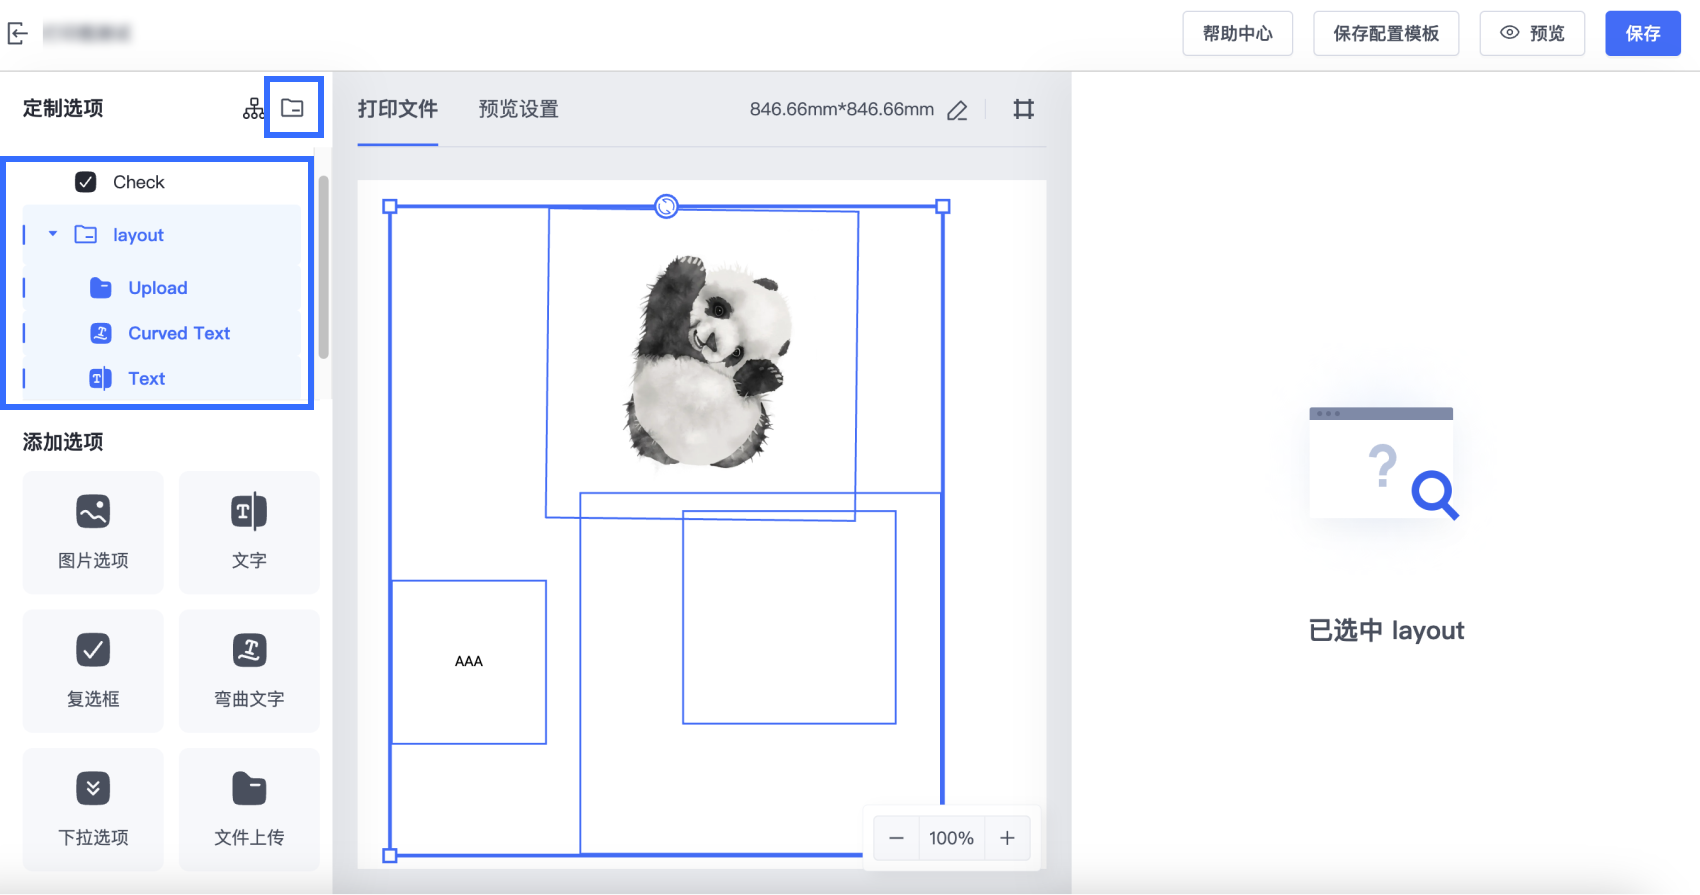Select the Check item label
This screenshot has height=895, width=1700.
[x=138, y=182]
